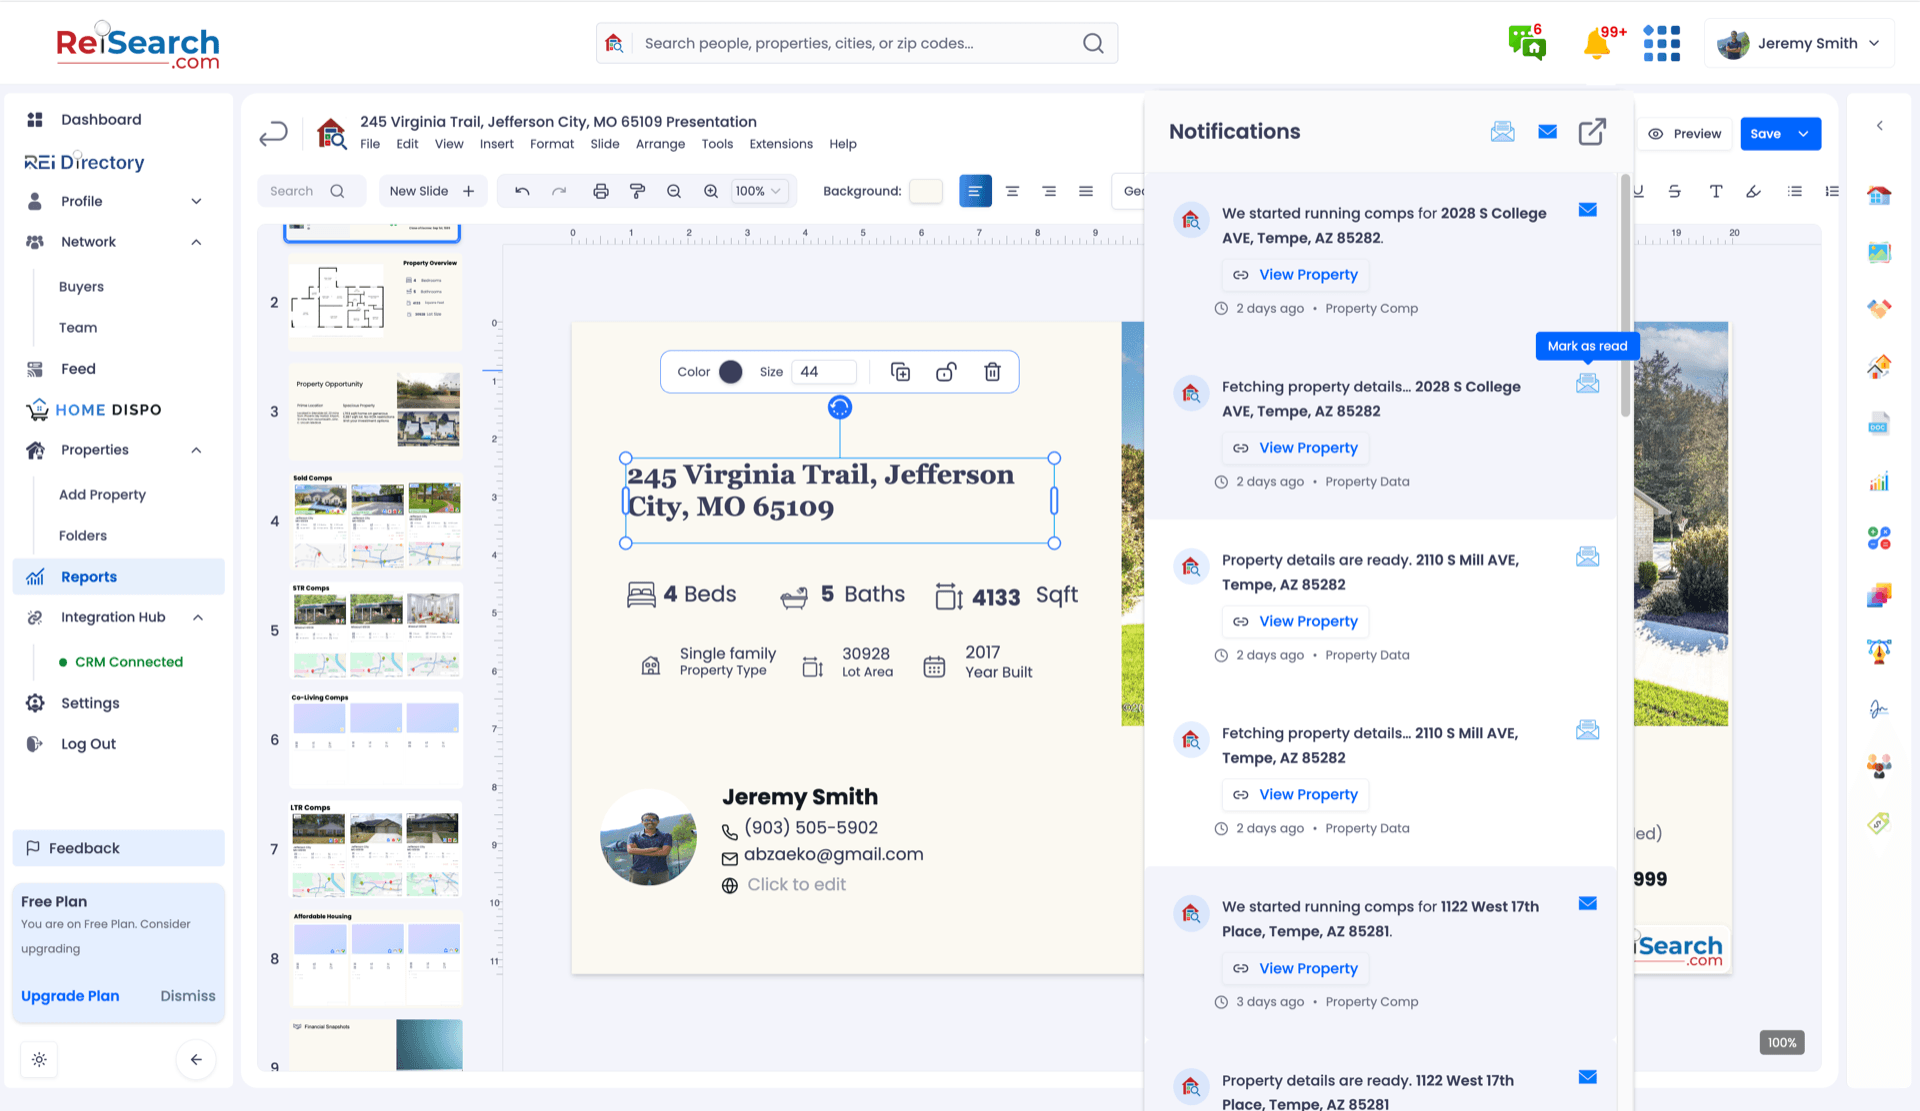Screen dimensions: 1920x1111
Task: Open the price tag icon in right sidebar
Action: pos(1879,823)
